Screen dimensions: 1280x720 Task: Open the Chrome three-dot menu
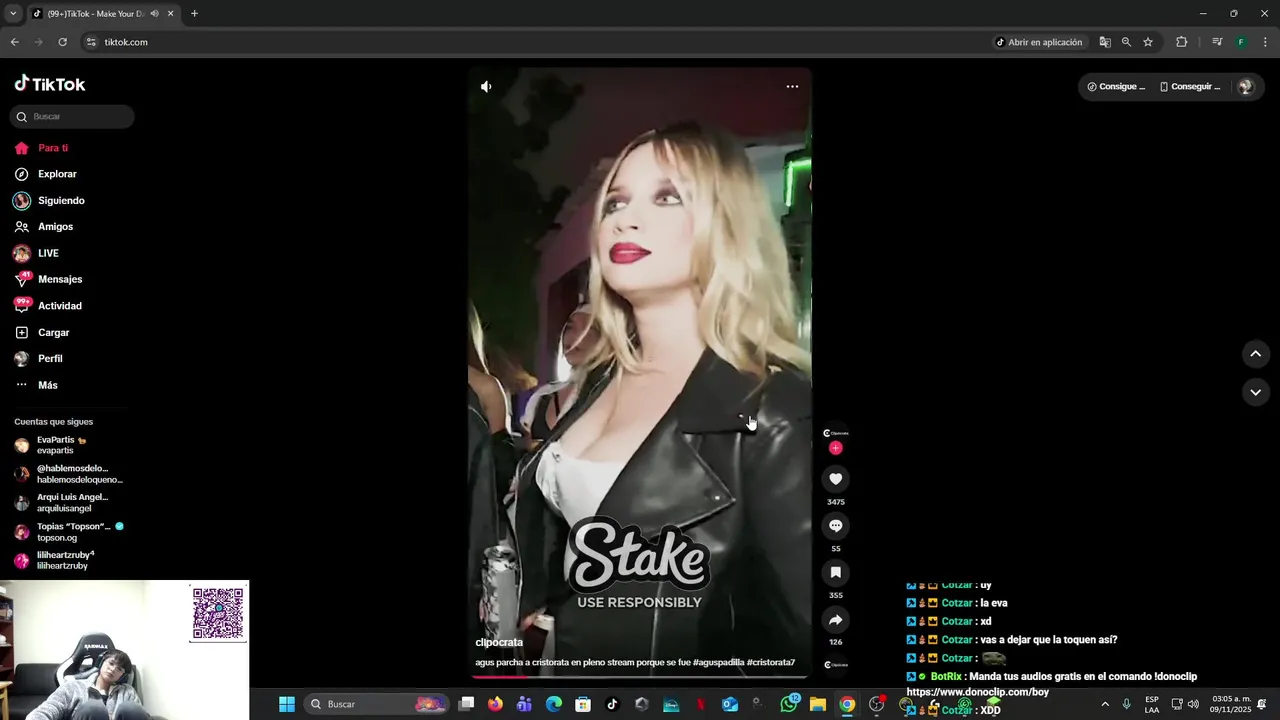pyautogui.click(x=1265, y=42)
